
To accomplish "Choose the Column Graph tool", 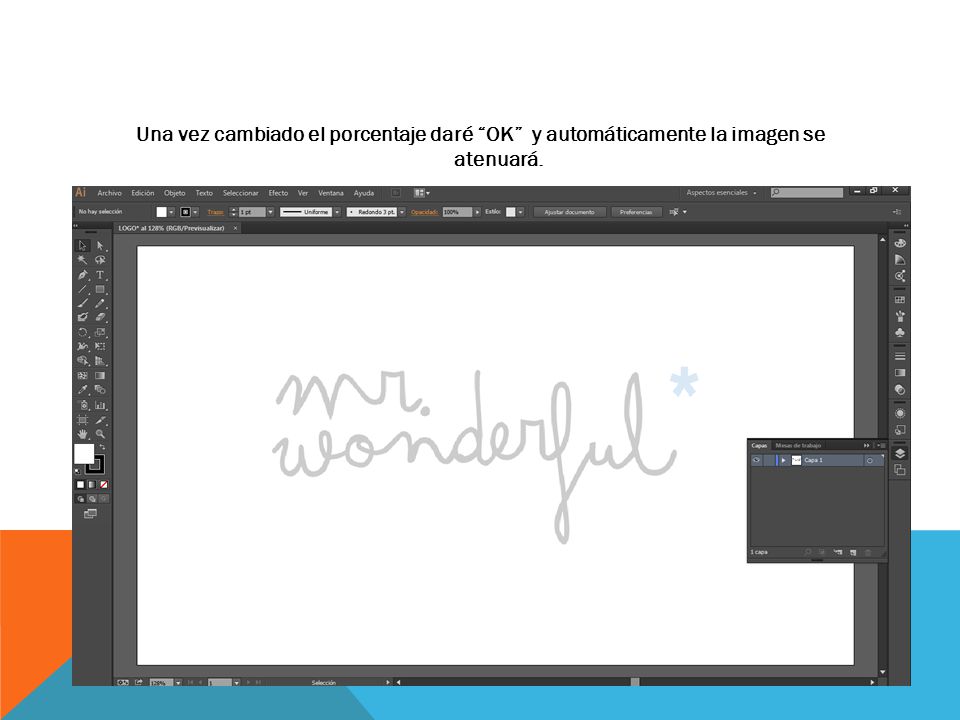I will [x=100, y=405].
